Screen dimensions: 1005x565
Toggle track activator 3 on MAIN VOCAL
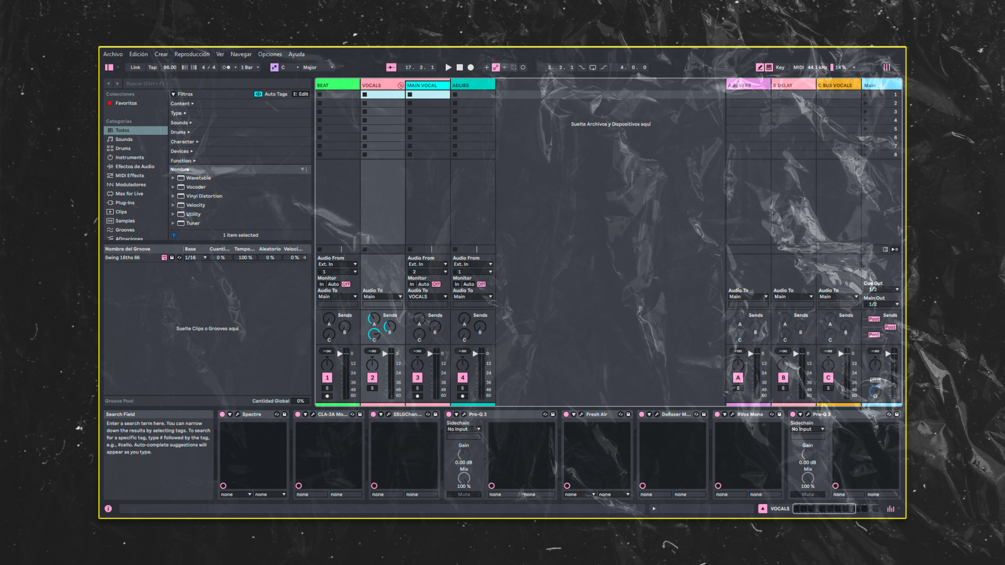(417, 378)
